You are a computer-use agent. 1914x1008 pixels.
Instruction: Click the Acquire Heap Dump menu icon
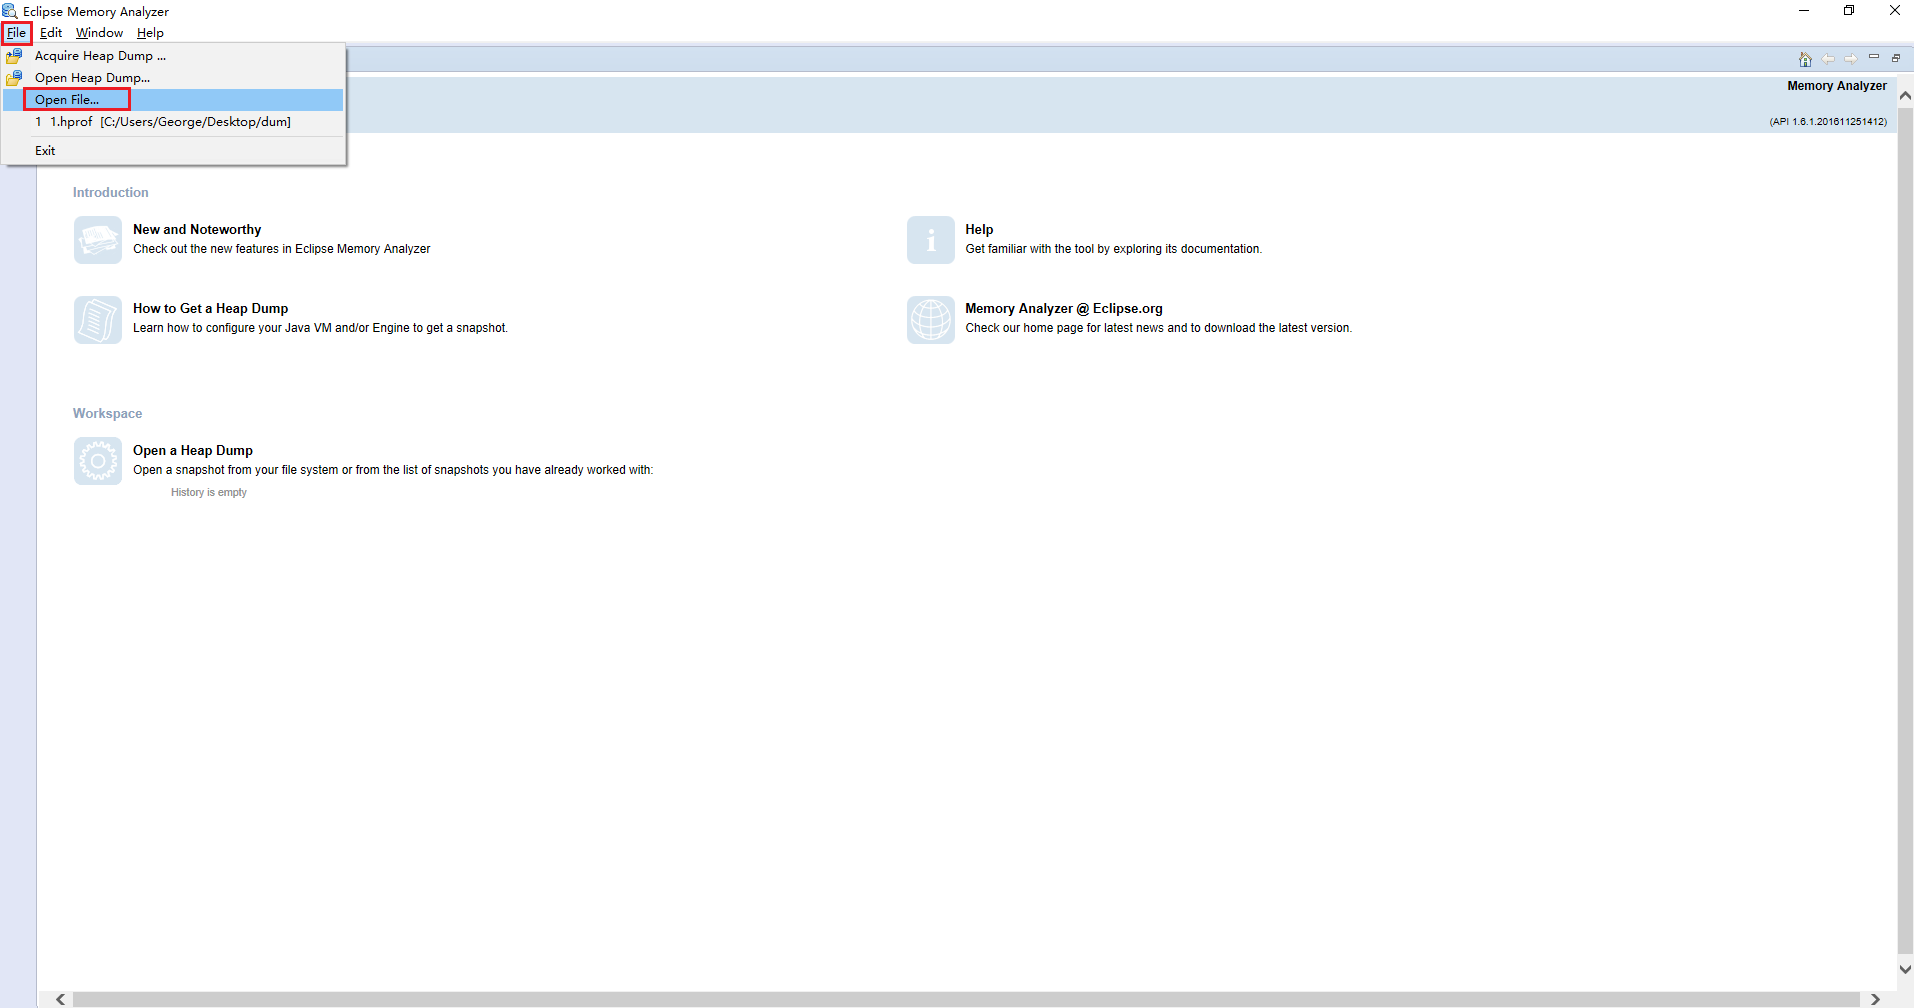[x=14, y=56]
